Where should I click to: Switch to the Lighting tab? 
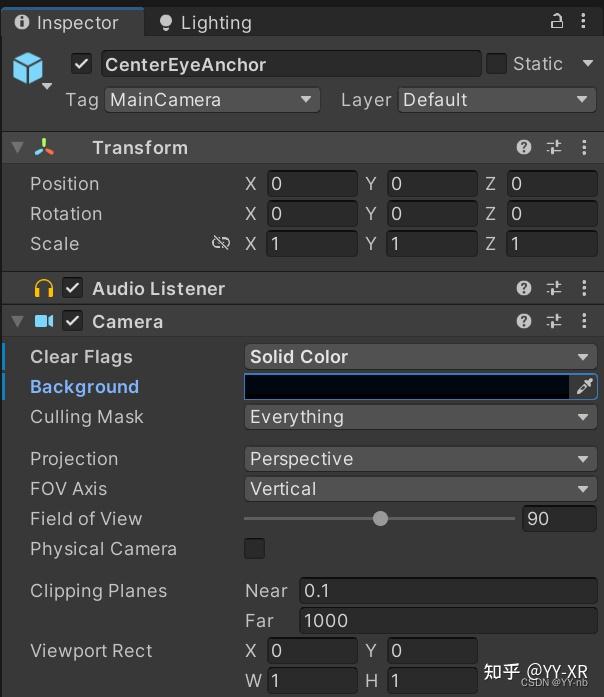click(206, 22)
